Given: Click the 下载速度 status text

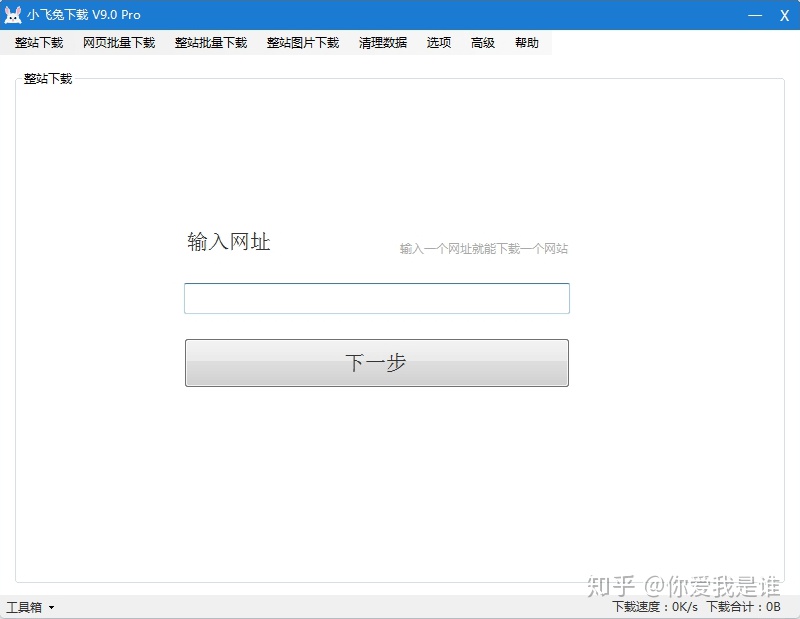Looking at the screenshot, I should (x=655, y=607).
